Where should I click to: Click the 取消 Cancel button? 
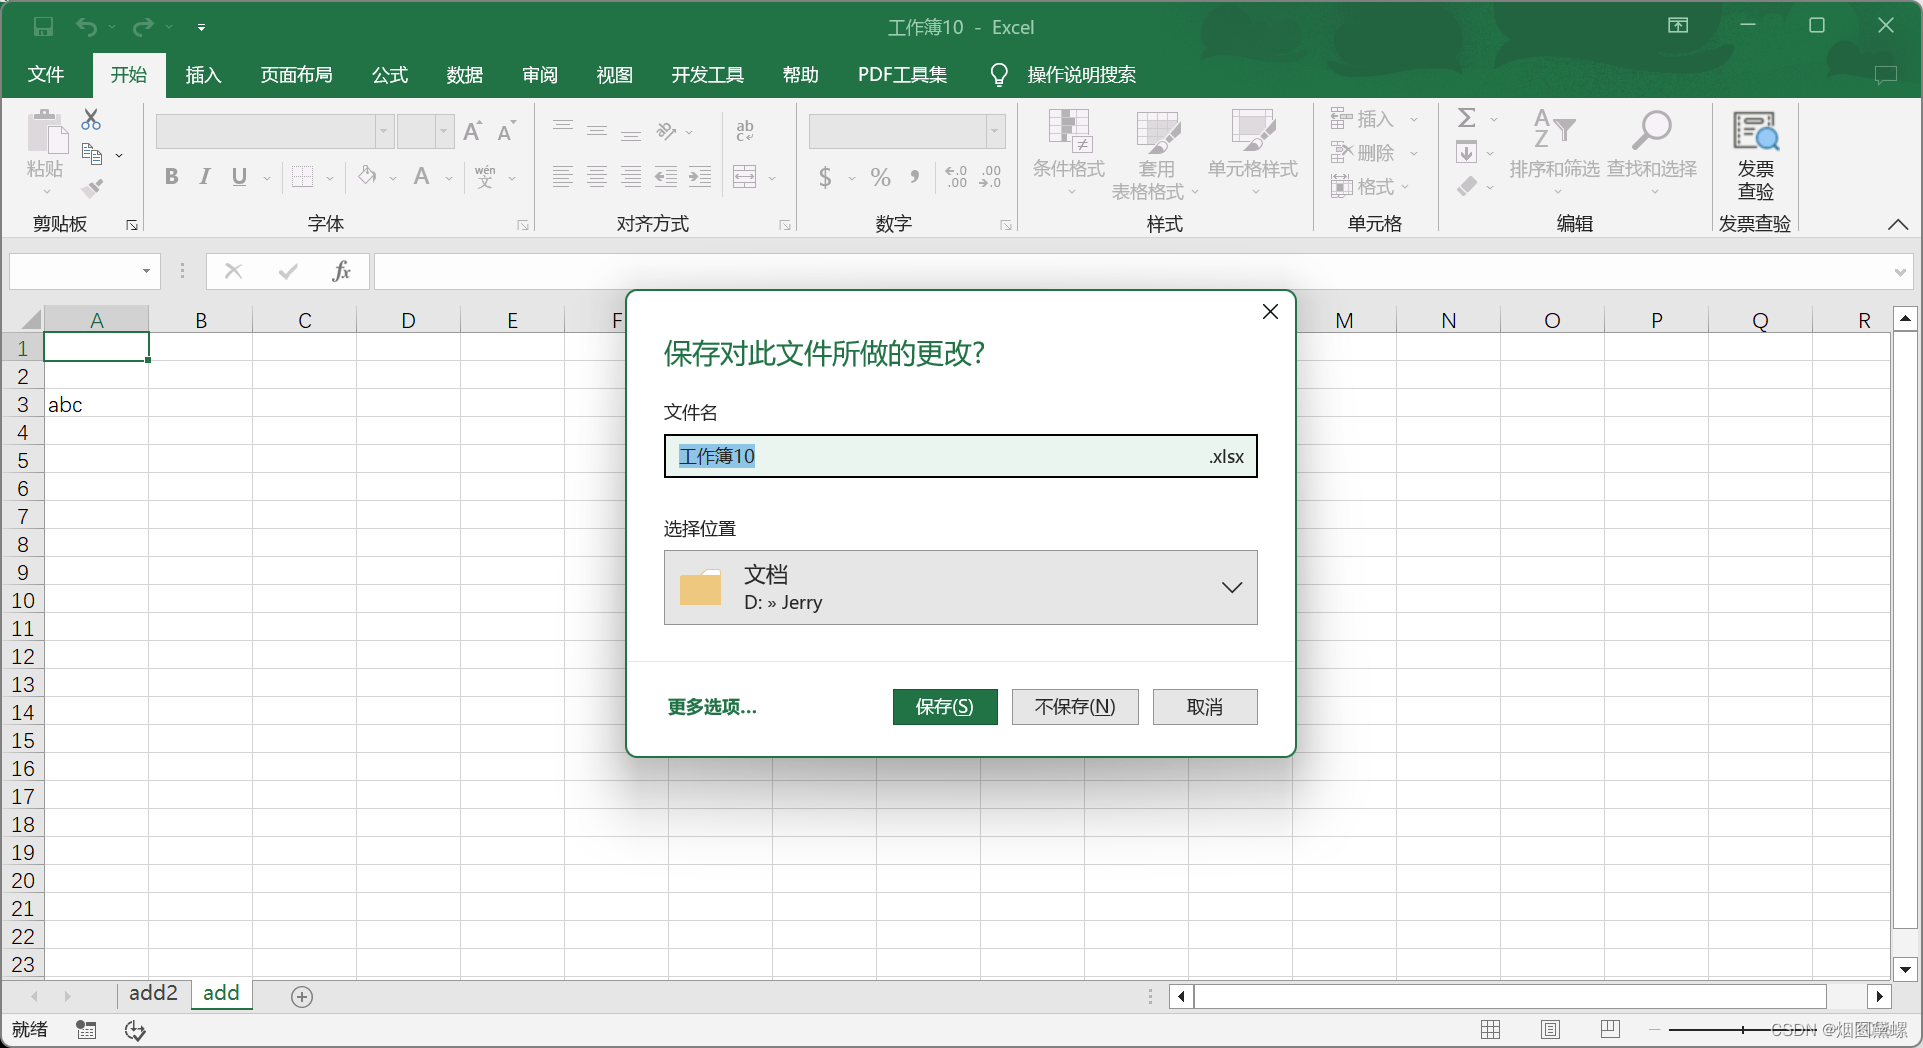point(1205,707)
